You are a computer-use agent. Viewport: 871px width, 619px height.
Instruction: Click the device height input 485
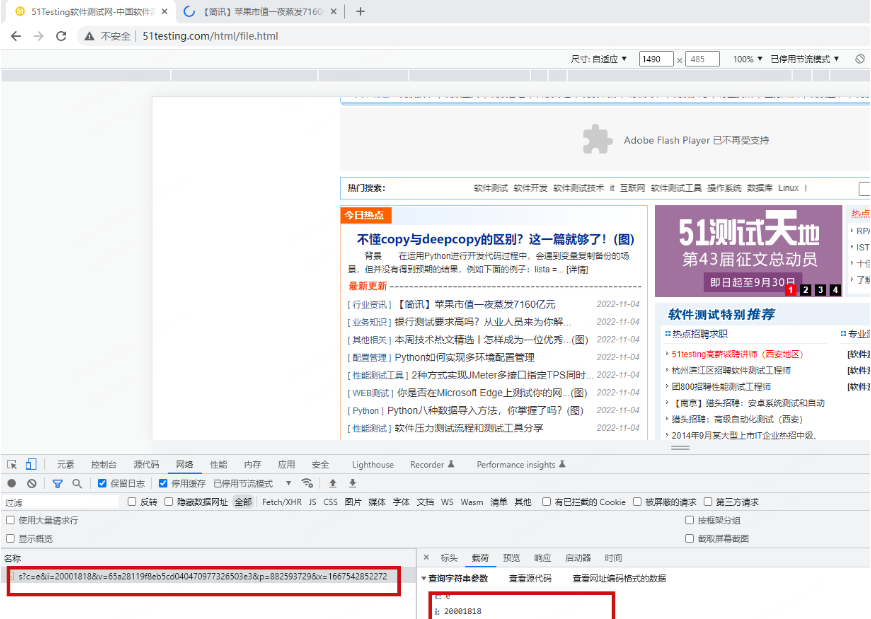point(702,59)
